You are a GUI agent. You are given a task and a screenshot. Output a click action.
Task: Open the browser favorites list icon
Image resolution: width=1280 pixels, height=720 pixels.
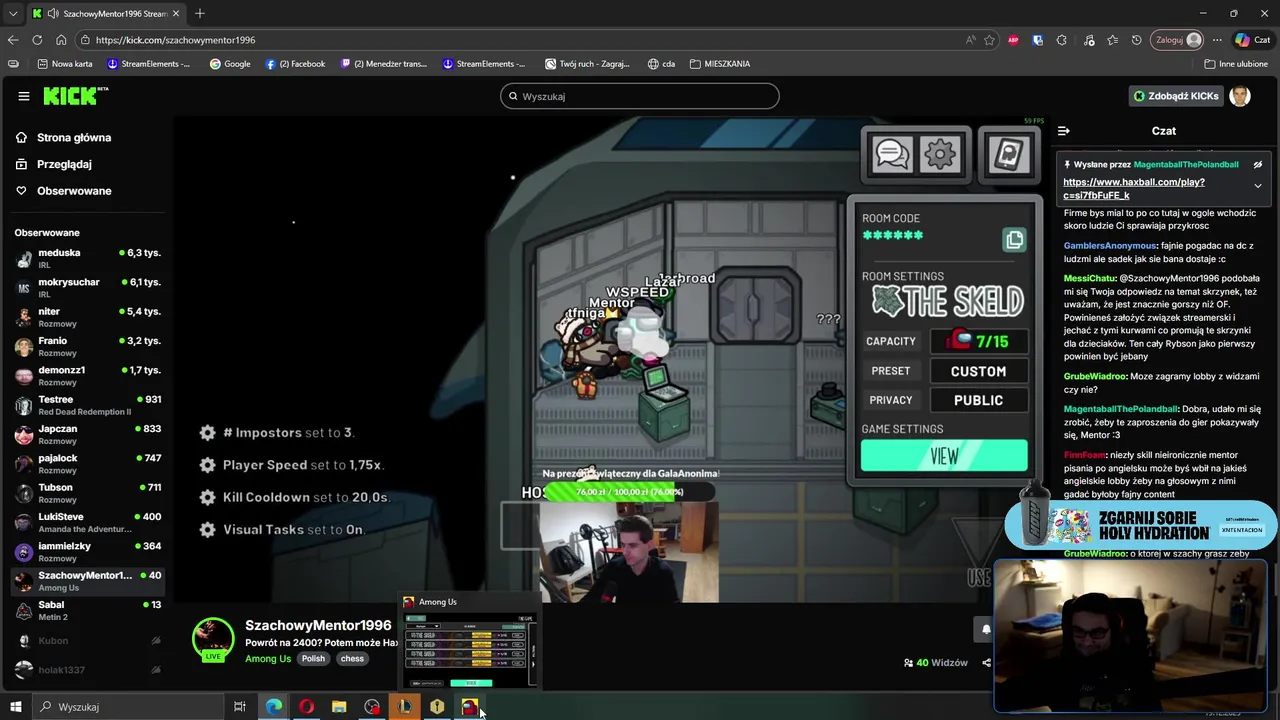tap(1112, 40)
